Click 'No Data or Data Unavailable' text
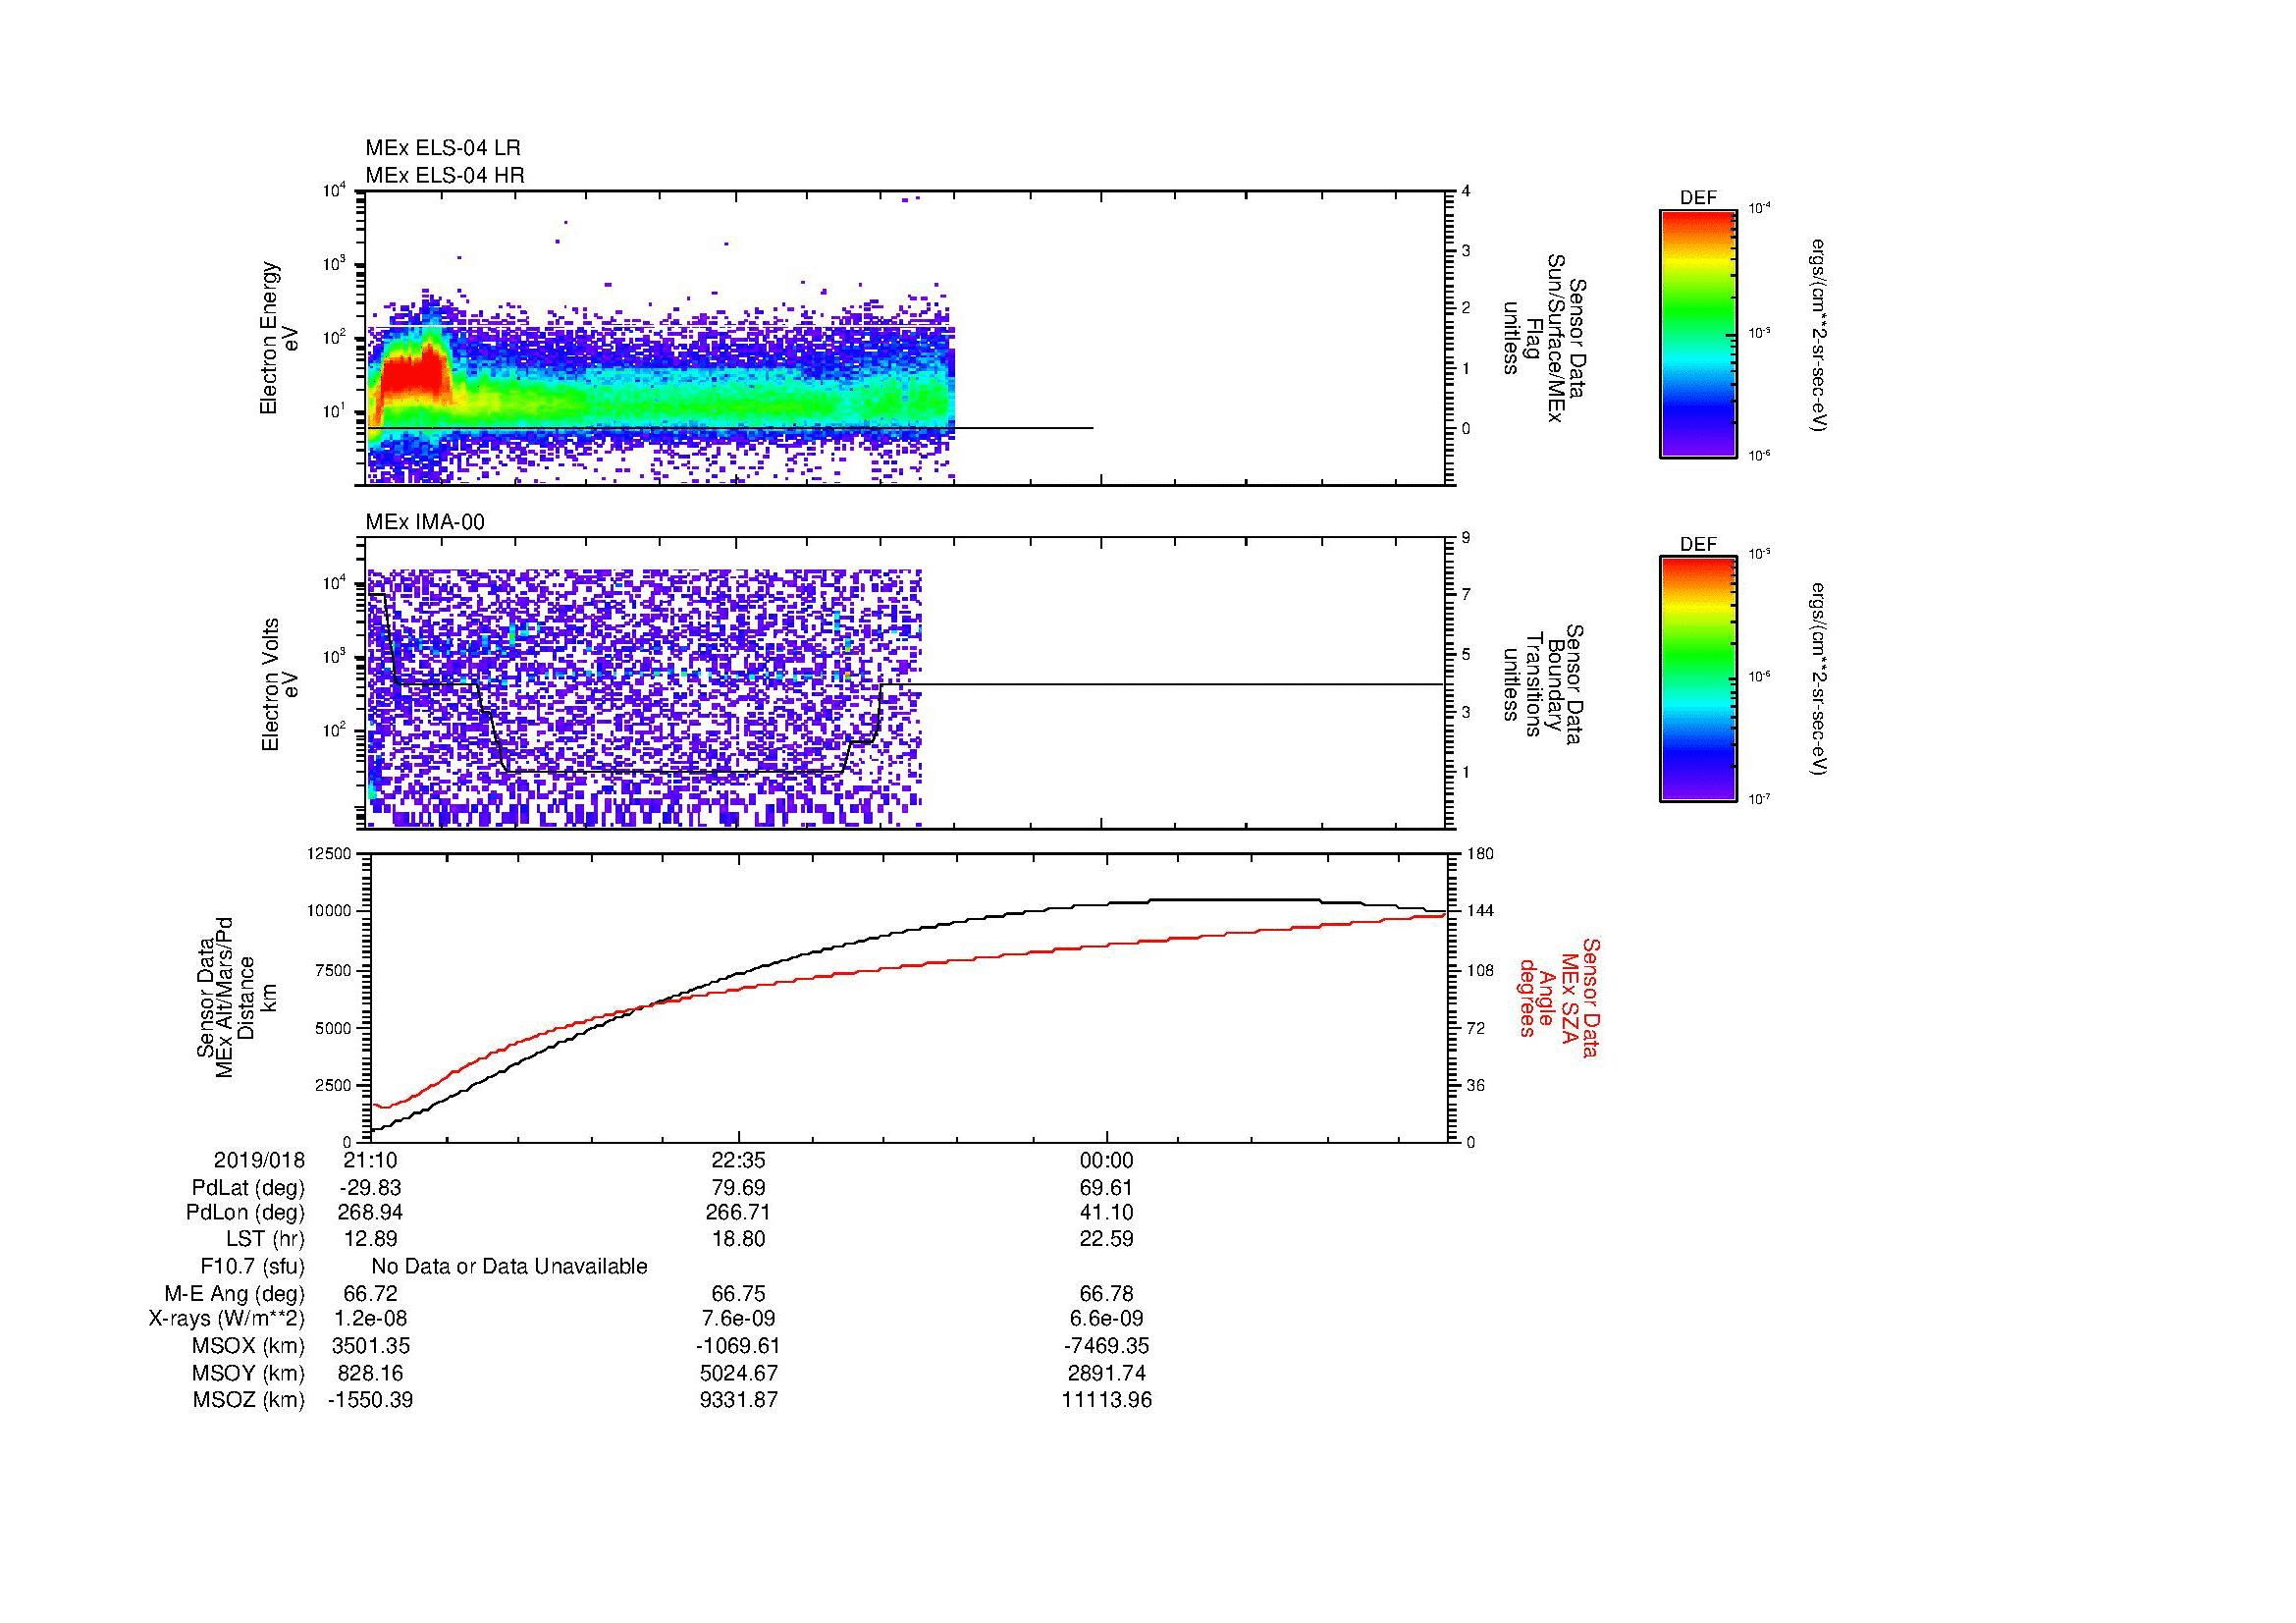Viewport: 2296px width, 1623px height. pos(509,1267)
